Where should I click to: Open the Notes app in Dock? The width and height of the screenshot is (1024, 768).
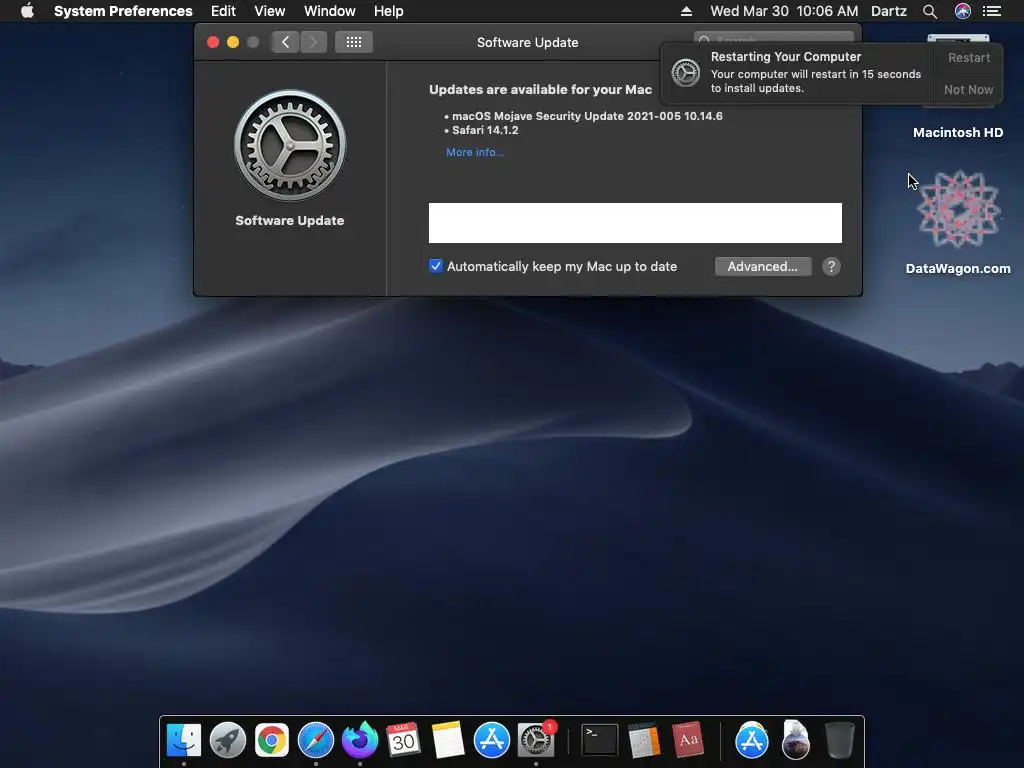(x=447, y=740)
